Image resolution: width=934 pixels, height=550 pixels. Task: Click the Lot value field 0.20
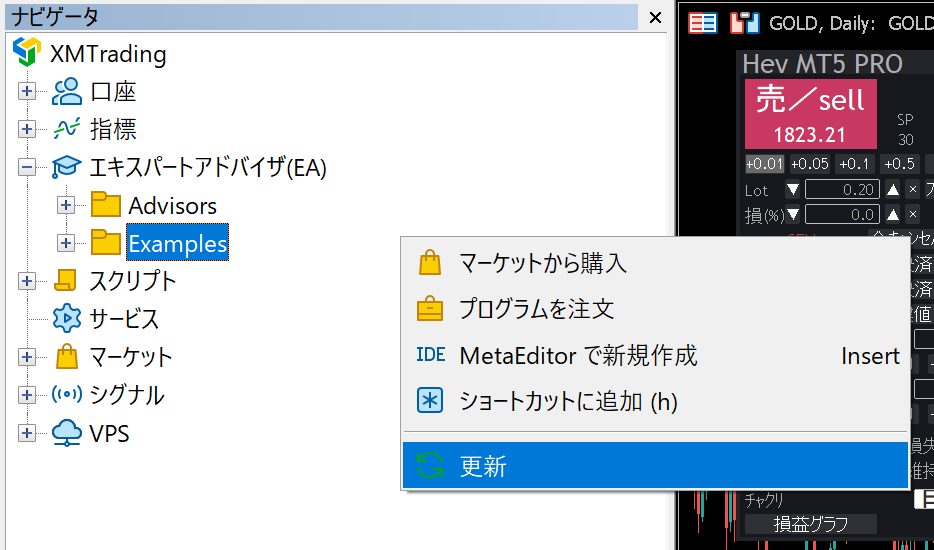[842, 190]
